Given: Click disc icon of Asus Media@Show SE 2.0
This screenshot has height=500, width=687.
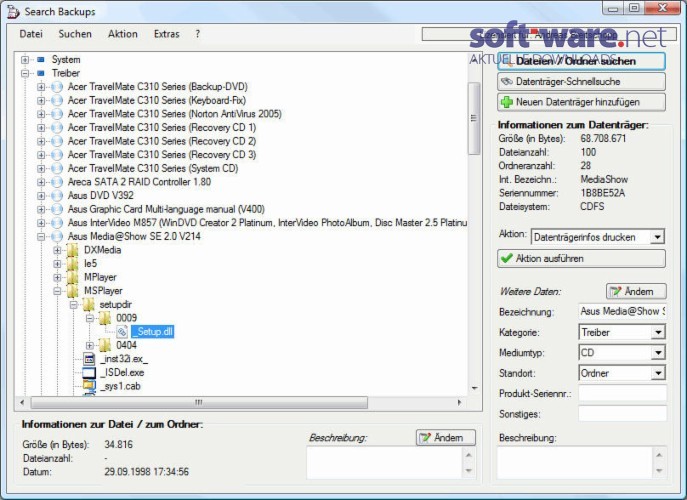Looking at the screenshot, I should tap(57, 237).
